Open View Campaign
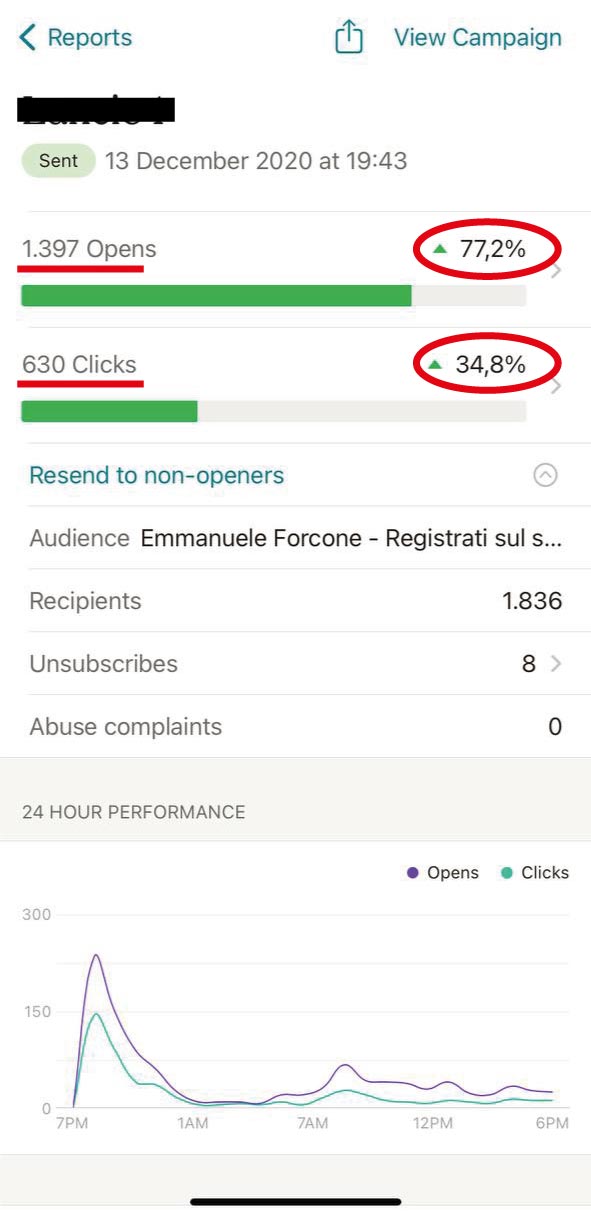This screenshot has width=591, height=1216. click(x=478, y=38)
